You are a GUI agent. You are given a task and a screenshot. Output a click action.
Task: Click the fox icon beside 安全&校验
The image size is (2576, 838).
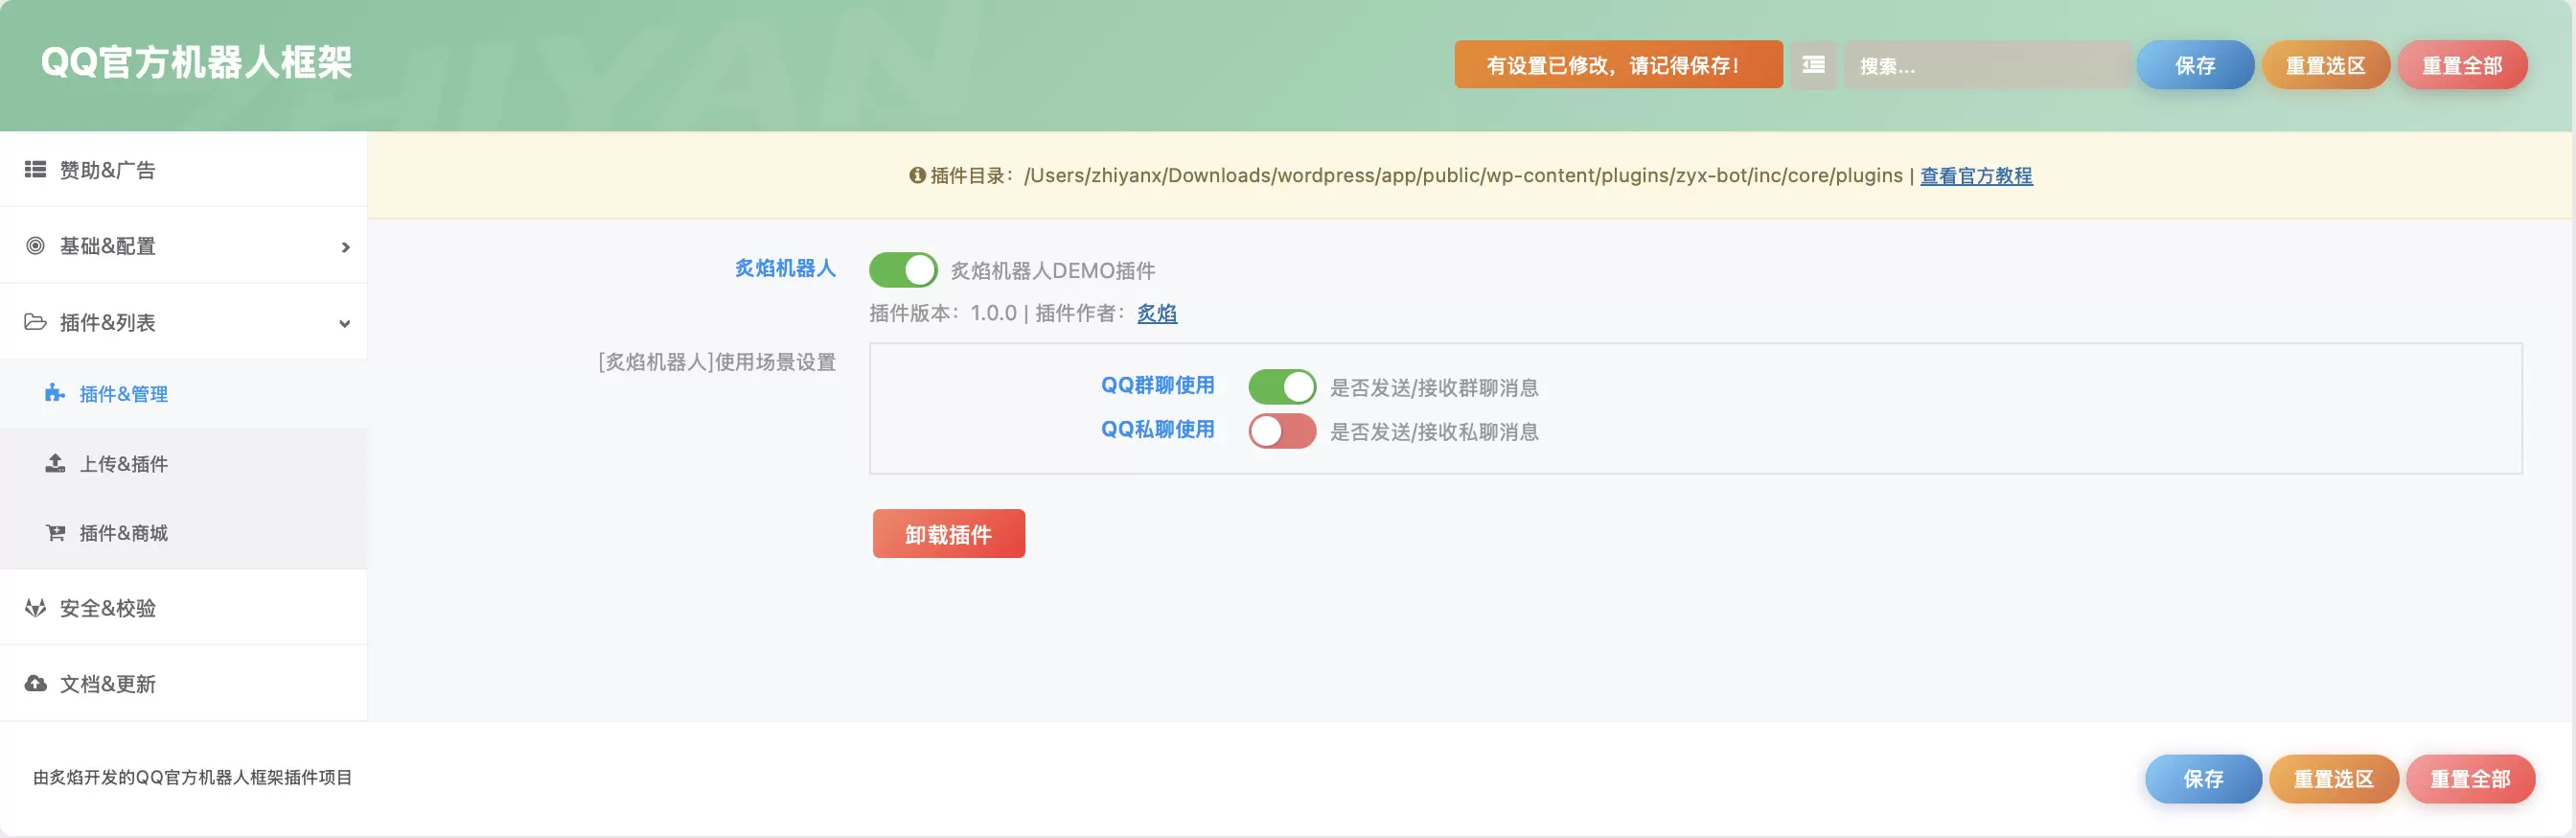point(35,608)
